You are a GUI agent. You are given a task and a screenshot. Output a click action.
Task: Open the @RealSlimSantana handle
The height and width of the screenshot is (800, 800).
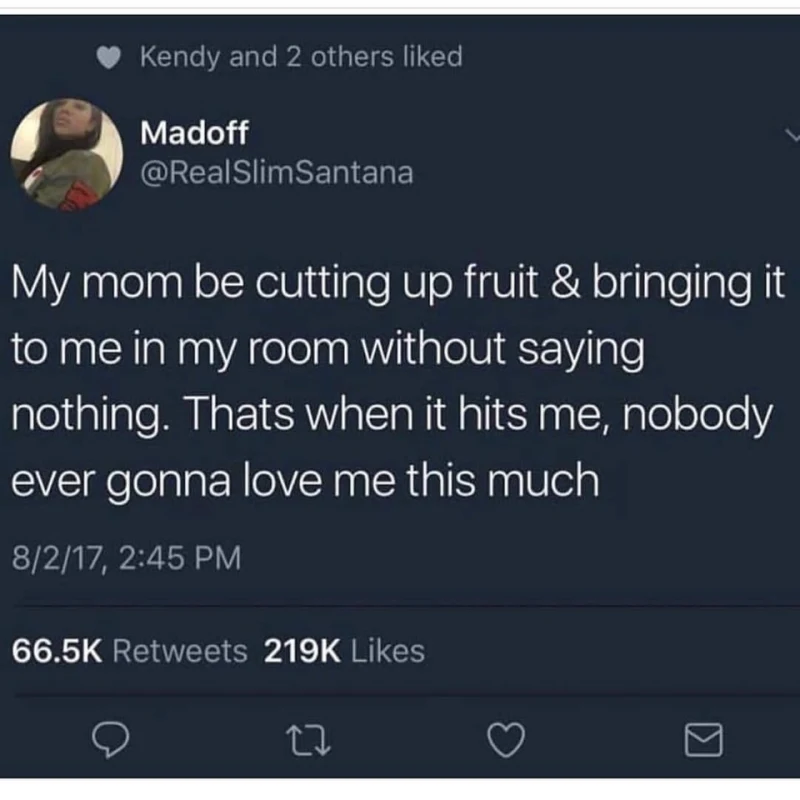(277, 173)
